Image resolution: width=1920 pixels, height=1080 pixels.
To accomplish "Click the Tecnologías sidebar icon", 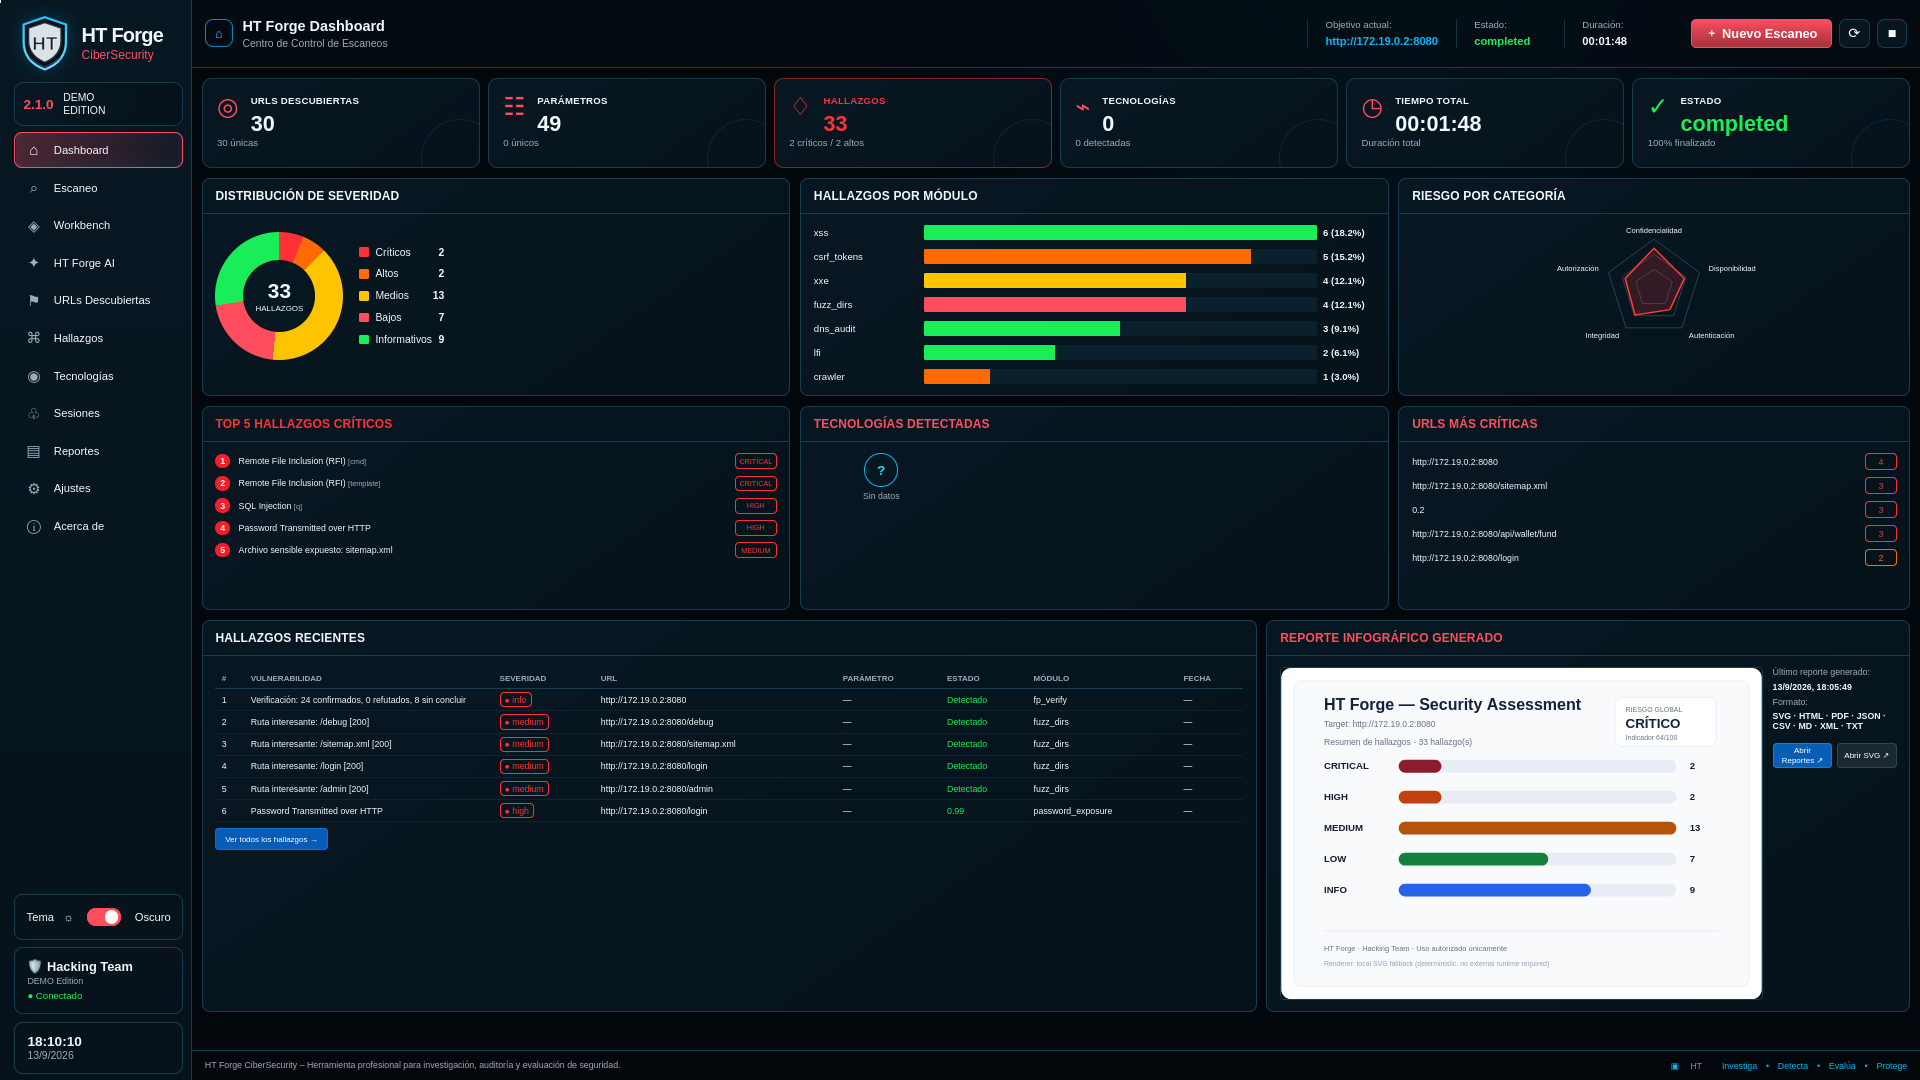I will pos(34,376).
